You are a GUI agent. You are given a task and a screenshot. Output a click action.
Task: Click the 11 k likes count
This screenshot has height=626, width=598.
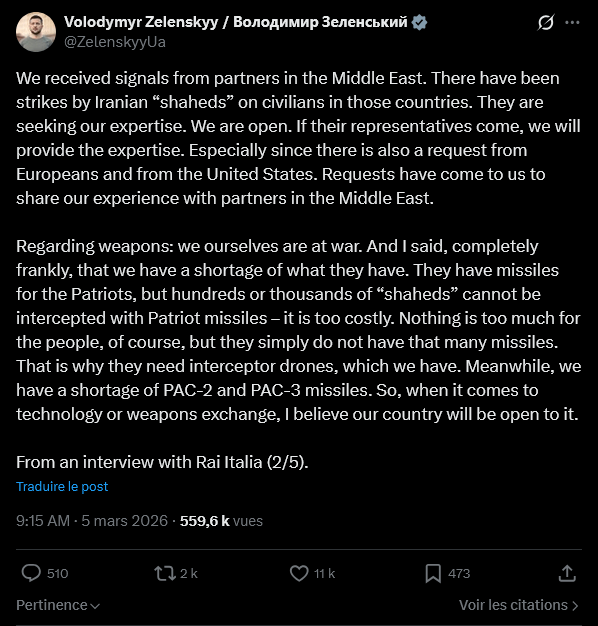[324, 573]
